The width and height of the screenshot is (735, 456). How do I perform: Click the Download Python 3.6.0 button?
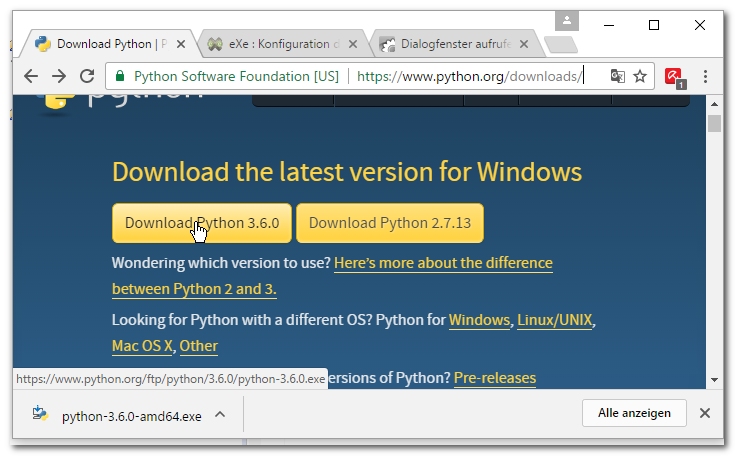202,223
